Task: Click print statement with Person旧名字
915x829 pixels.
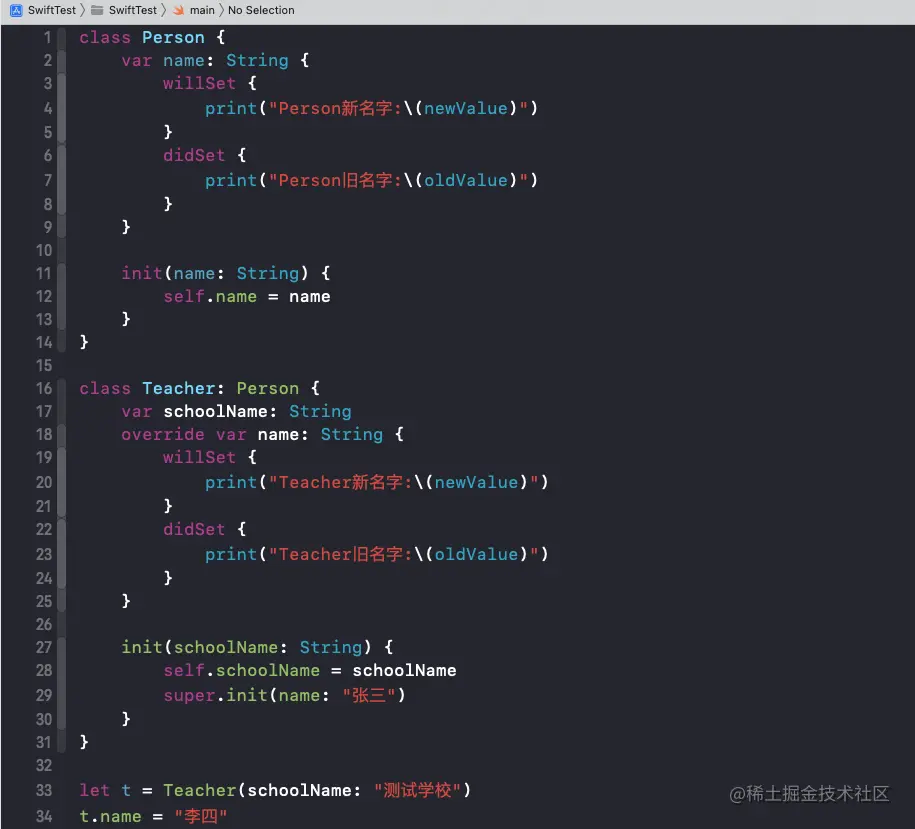Action: click(x=371, y=180)
